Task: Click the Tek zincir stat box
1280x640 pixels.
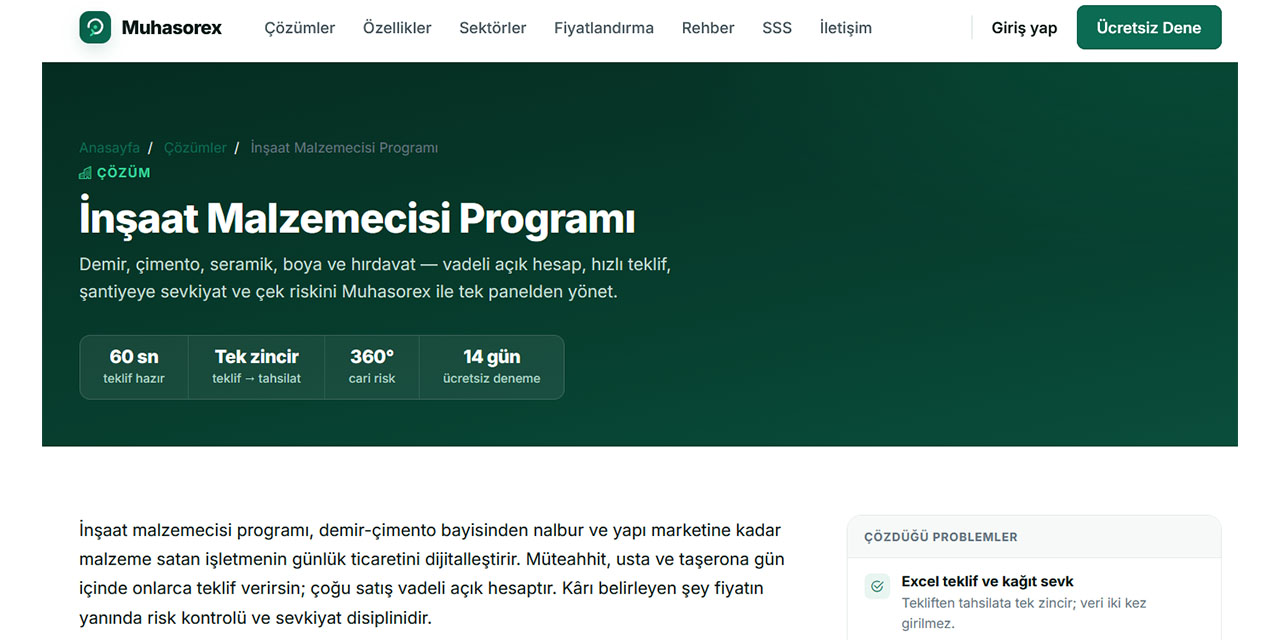Action: [x=256, y=367]
